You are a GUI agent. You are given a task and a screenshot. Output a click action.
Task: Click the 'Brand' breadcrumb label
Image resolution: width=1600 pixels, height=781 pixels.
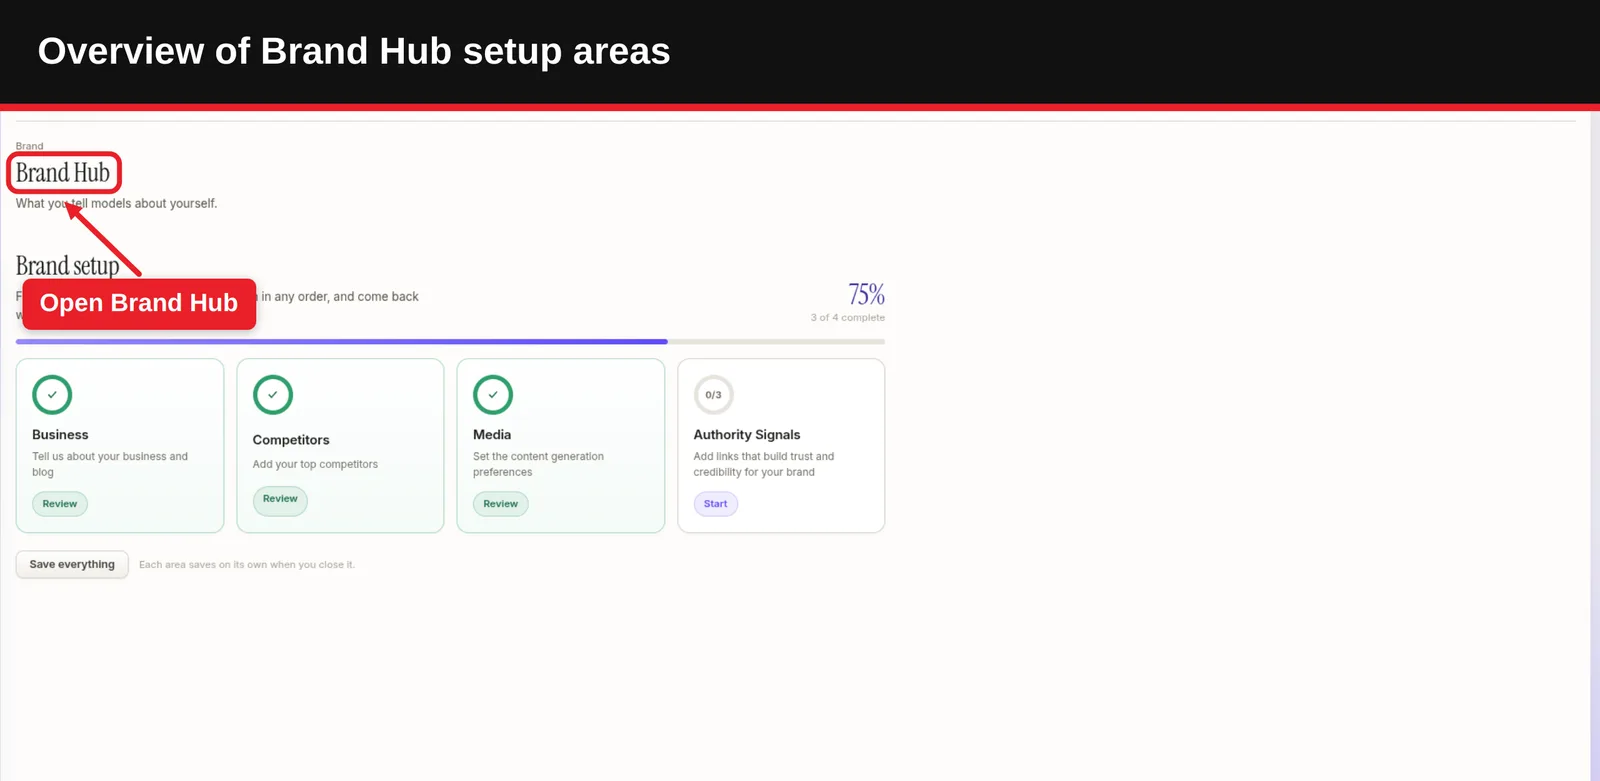(x=30, y=146)
